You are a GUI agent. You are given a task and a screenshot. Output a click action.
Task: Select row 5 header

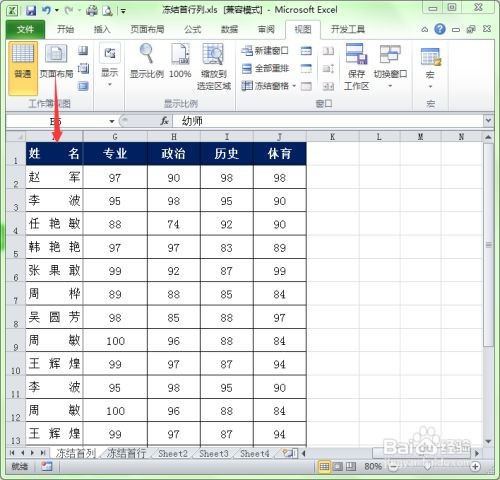(16, 247)
